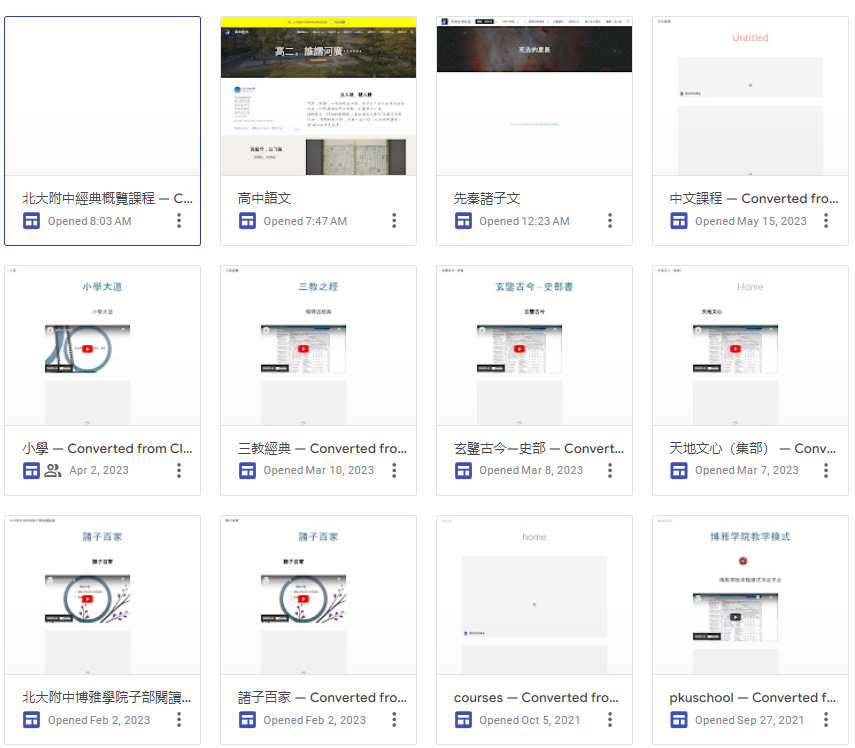Image resolution: width=855 pixels, height=748 pixels.
Task: Open three-dot menu on 三教經典 card
Action: point(394,470)
